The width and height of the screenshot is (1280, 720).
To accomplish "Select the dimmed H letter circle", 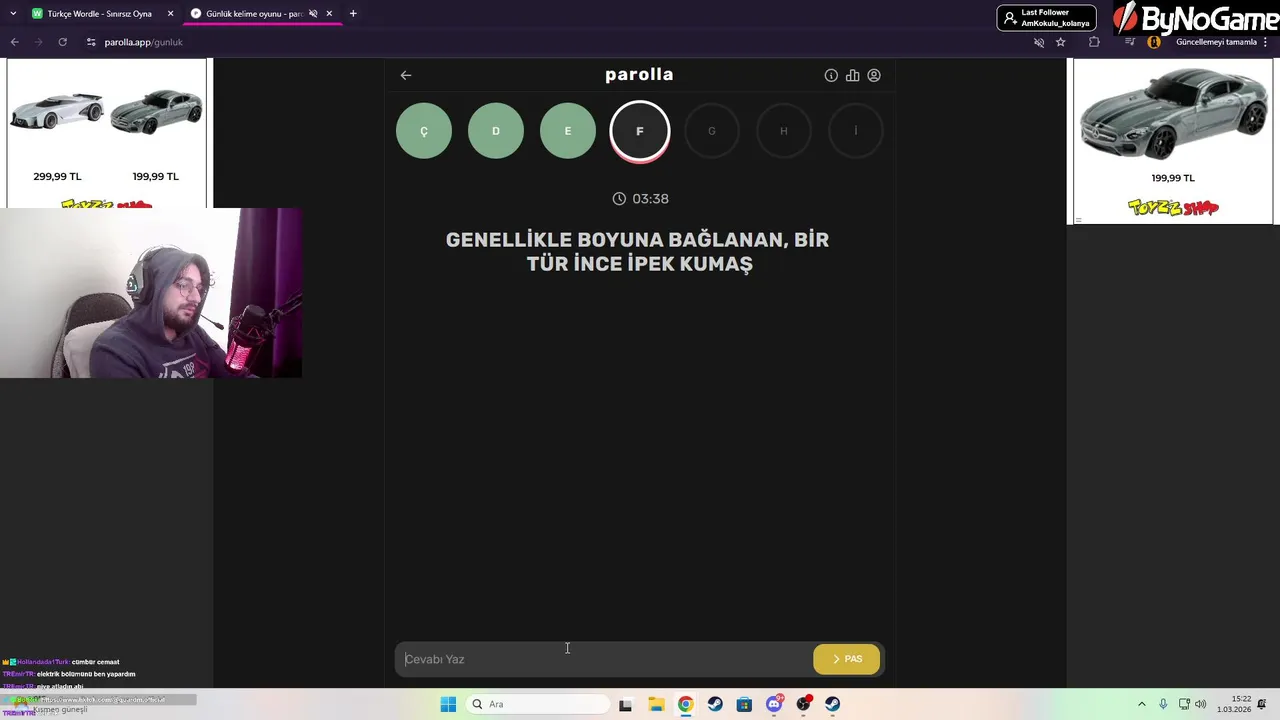I will tap(784, 131).
